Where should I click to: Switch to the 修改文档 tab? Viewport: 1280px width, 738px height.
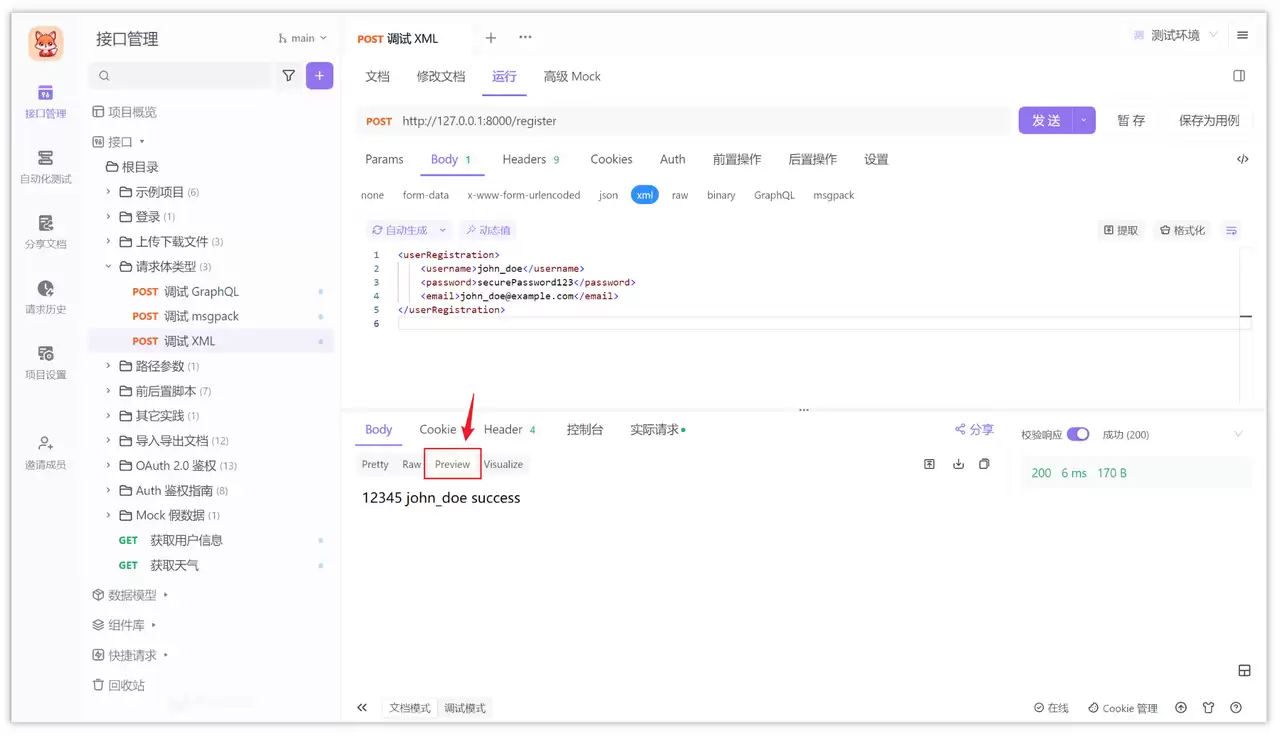[x=441, y=76]
